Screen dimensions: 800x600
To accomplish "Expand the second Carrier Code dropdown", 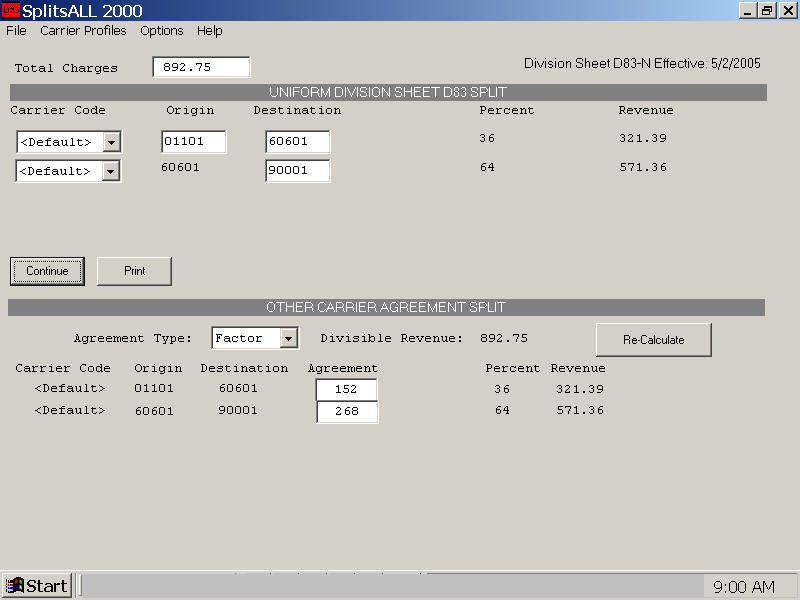I will (111, 171).
